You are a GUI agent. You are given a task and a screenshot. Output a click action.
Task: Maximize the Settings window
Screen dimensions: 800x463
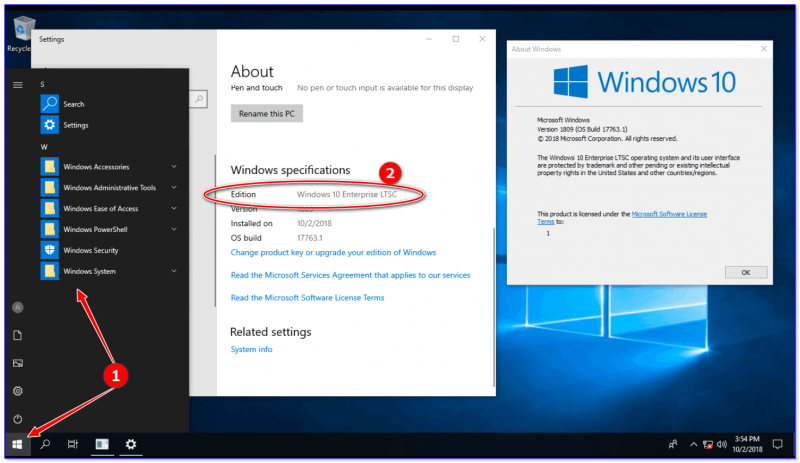[456, 39]
